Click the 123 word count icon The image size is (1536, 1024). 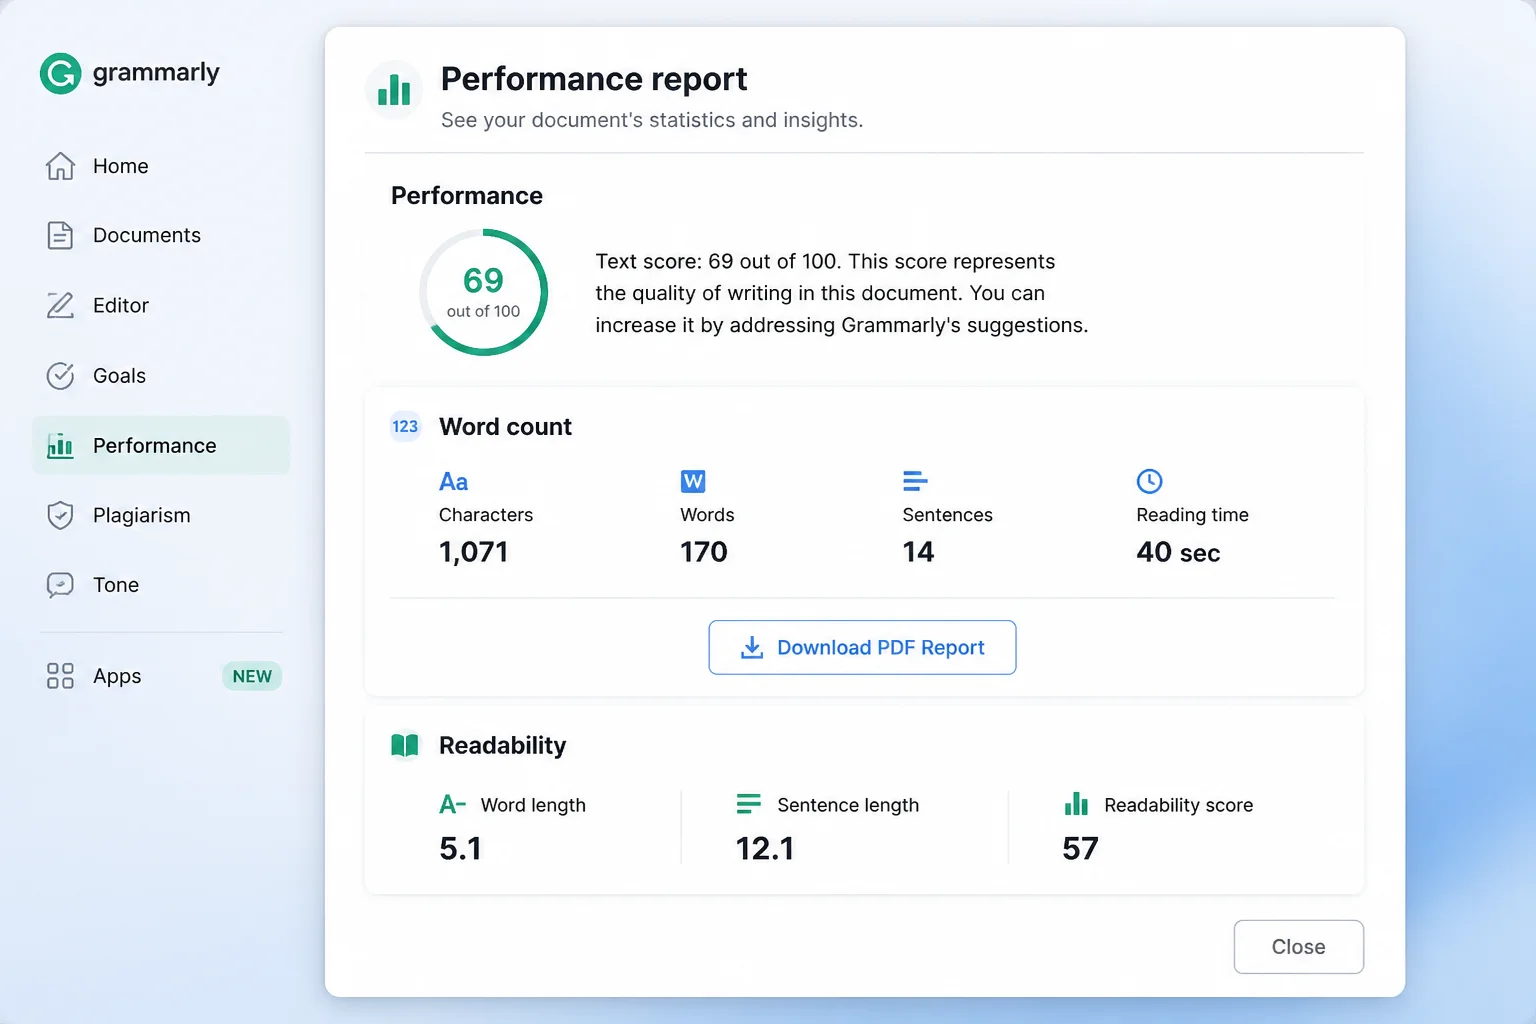pyautogui.click(x=405, y=427)
